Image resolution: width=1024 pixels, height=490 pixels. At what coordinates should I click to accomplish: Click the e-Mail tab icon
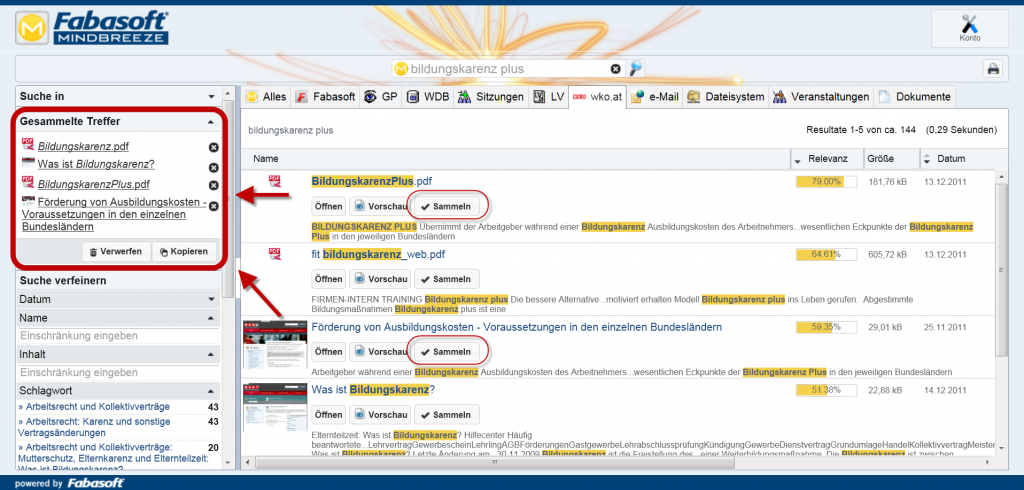coord(638,97)
